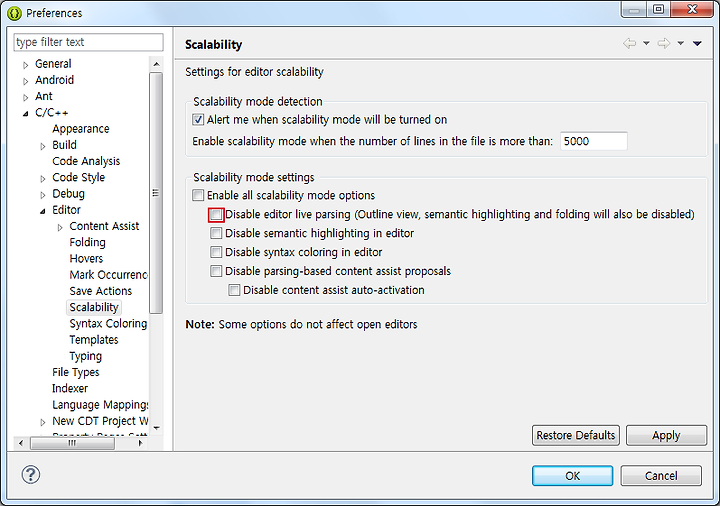
Task: Expand the General tree node
Action: click(26, 65)
